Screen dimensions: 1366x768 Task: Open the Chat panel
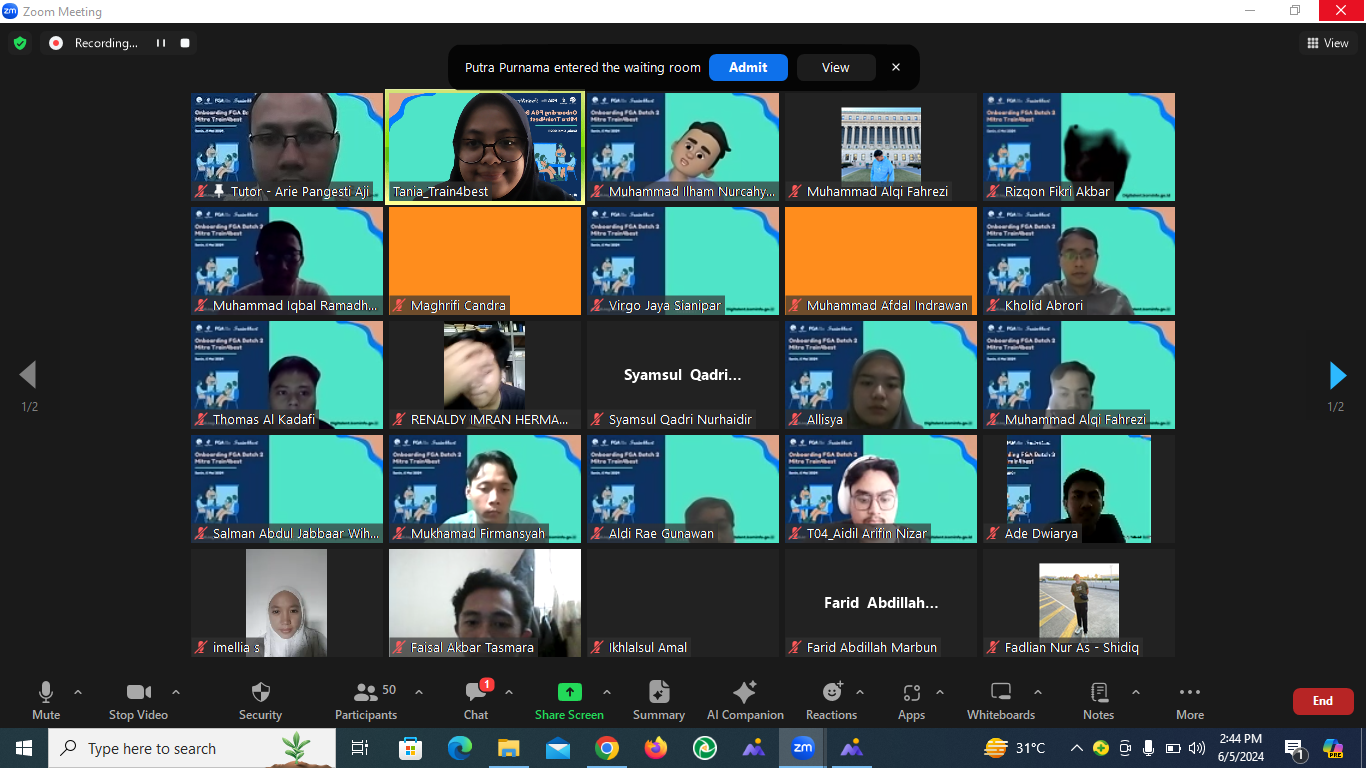(476, 692)
